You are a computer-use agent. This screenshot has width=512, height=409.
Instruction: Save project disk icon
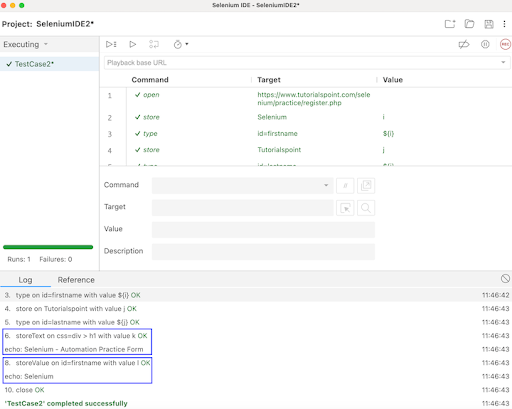click(489, 24)
